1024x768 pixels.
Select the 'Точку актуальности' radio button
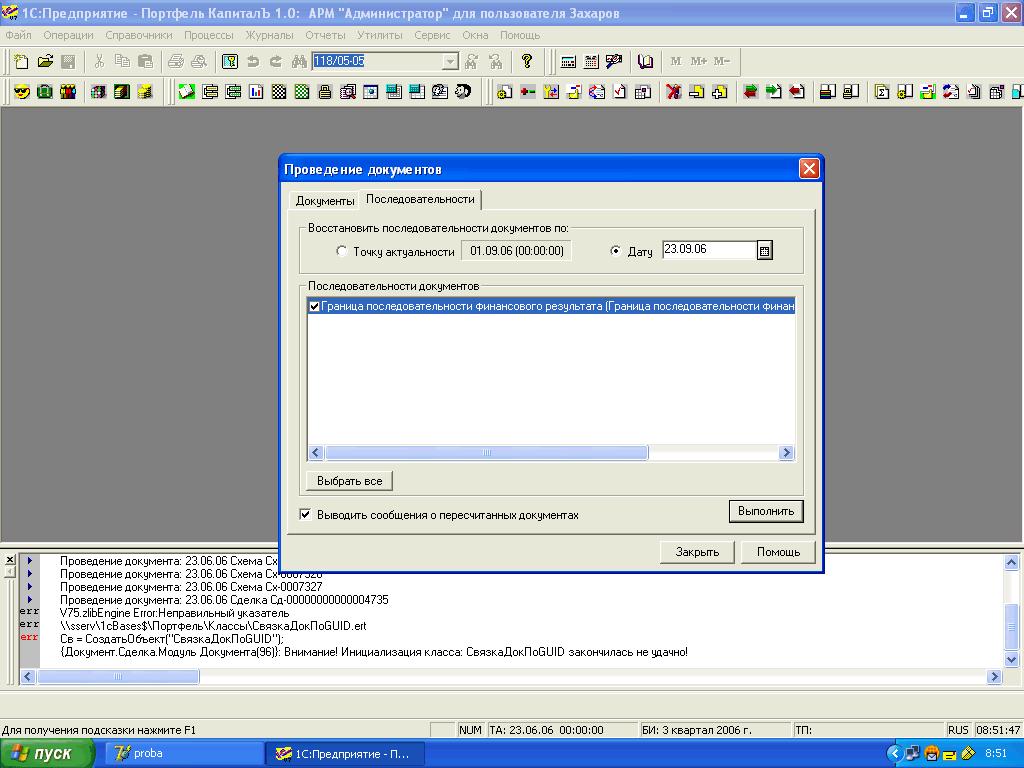(342, 251)
